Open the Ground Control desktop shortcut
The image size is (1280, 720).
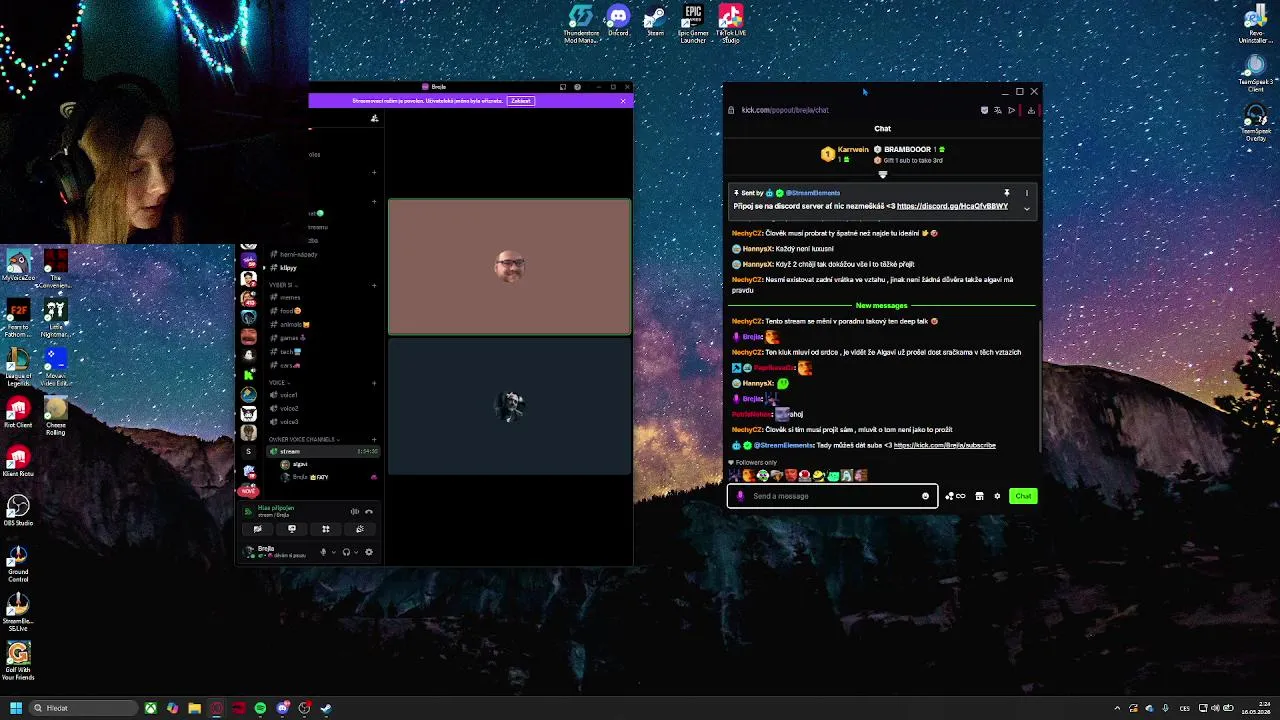click(x=18, y=563)
